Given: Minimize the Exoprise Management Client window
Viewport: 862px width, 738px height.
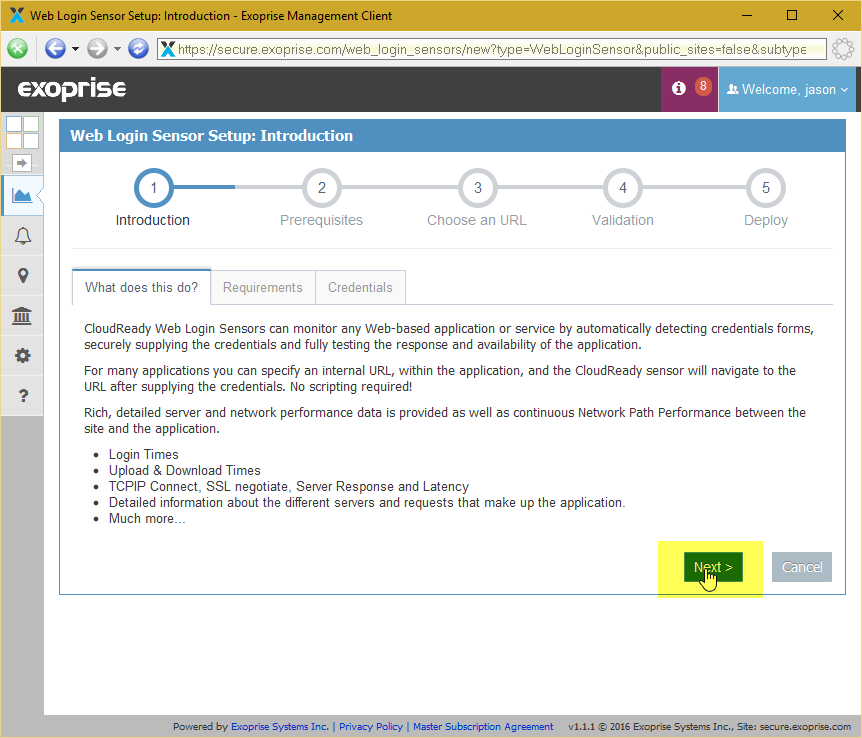Looking at the screenshot, I should point(747,15).
